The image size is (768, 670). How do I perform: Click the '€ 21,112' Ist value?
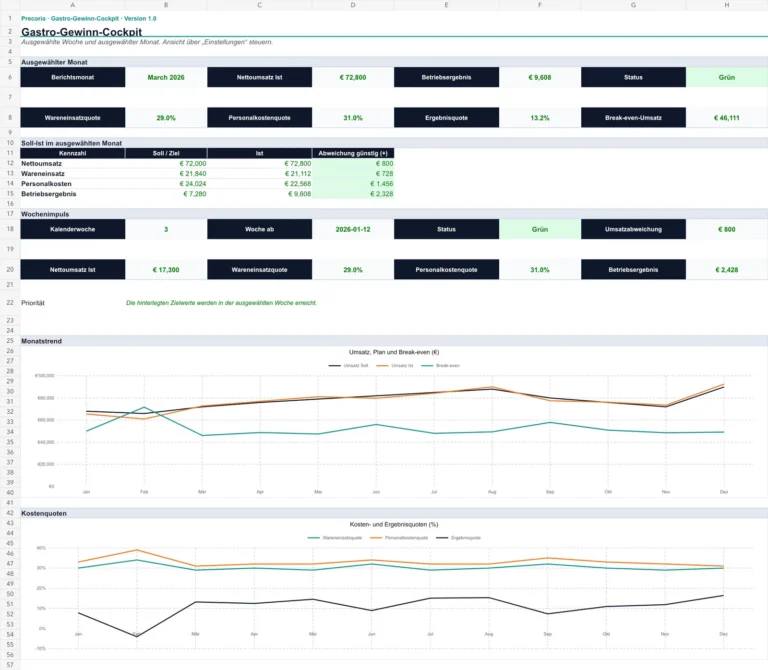tap(260, 174)
